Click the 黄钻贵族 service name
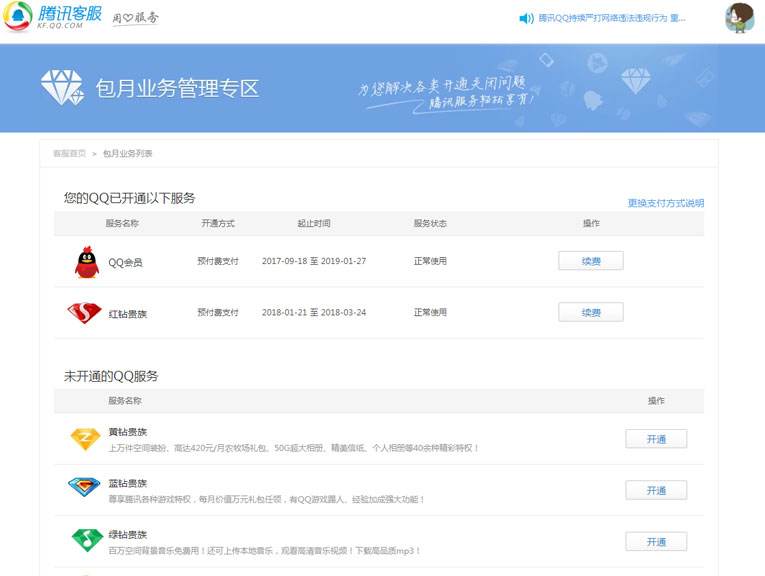The image size is (765, 576). 128,432
